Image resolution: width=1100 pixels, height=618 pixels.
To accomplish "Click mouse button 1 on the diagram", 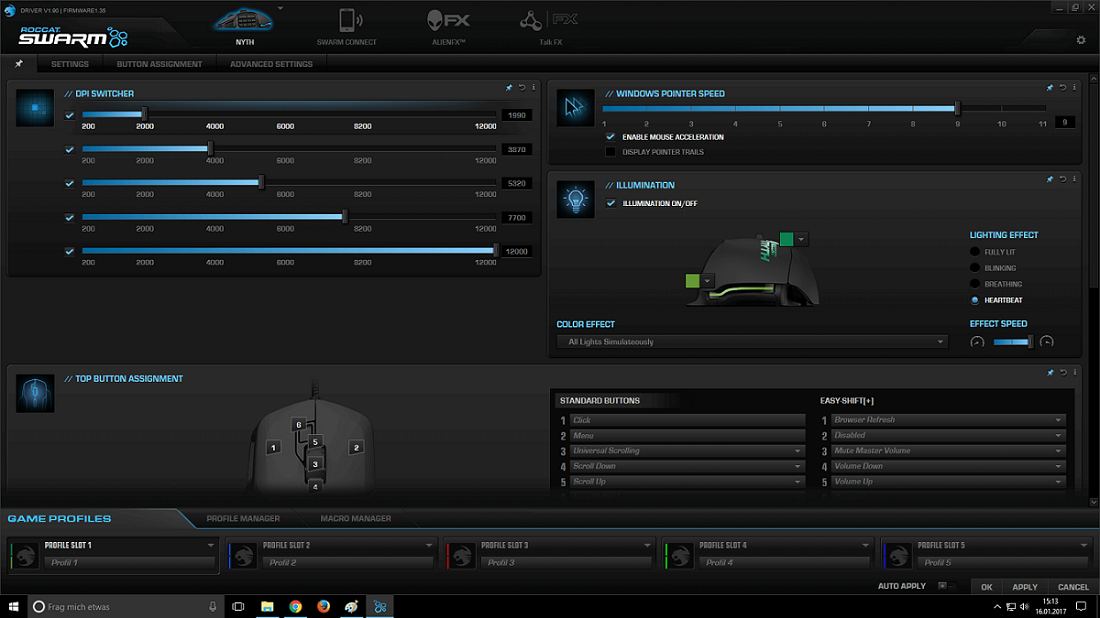I will (x=273, y=448).
